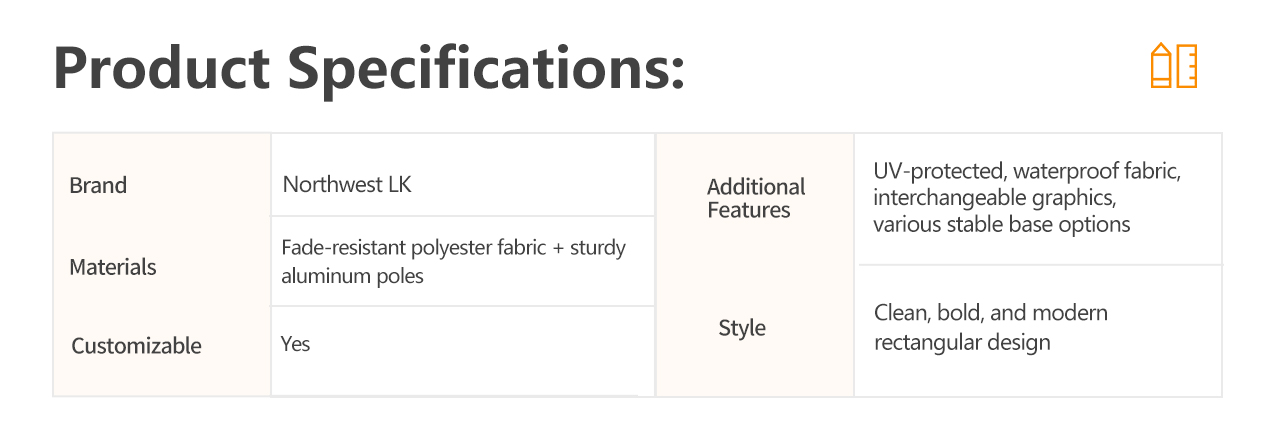Click the Style row label

[742, 329]
